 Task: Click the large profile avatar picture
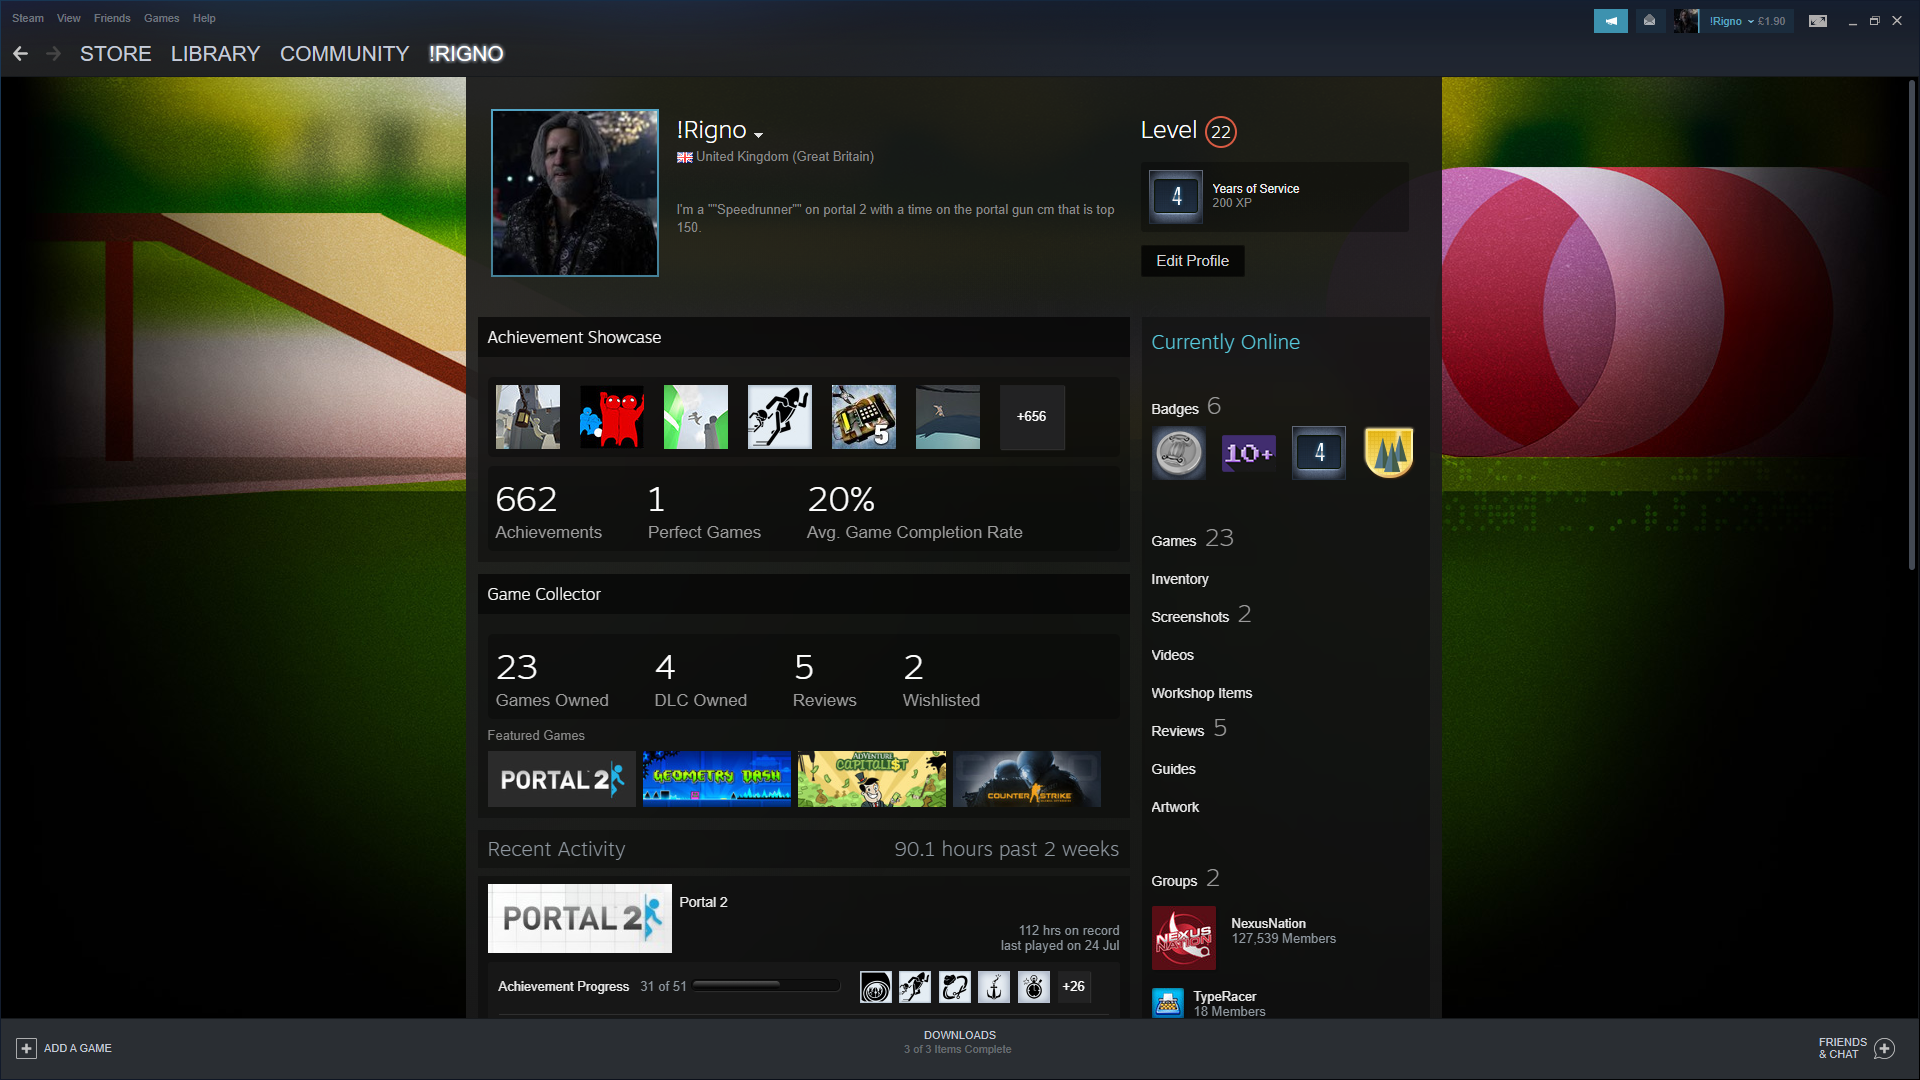tap(575, 193)
